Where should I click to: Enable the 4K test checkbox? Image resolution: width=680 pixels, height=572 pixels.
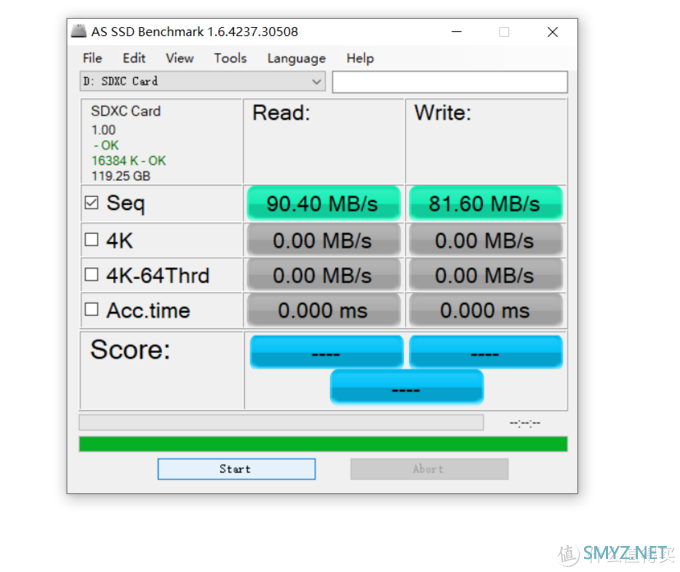click(x=92, y=239)
